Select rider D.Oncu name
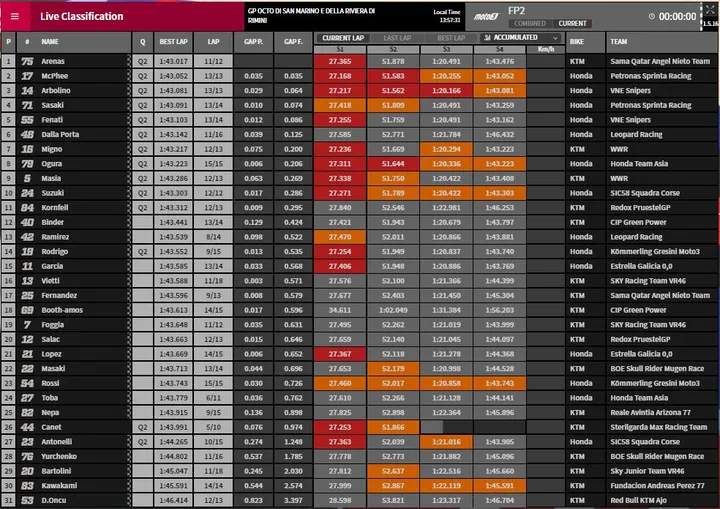 54,500
